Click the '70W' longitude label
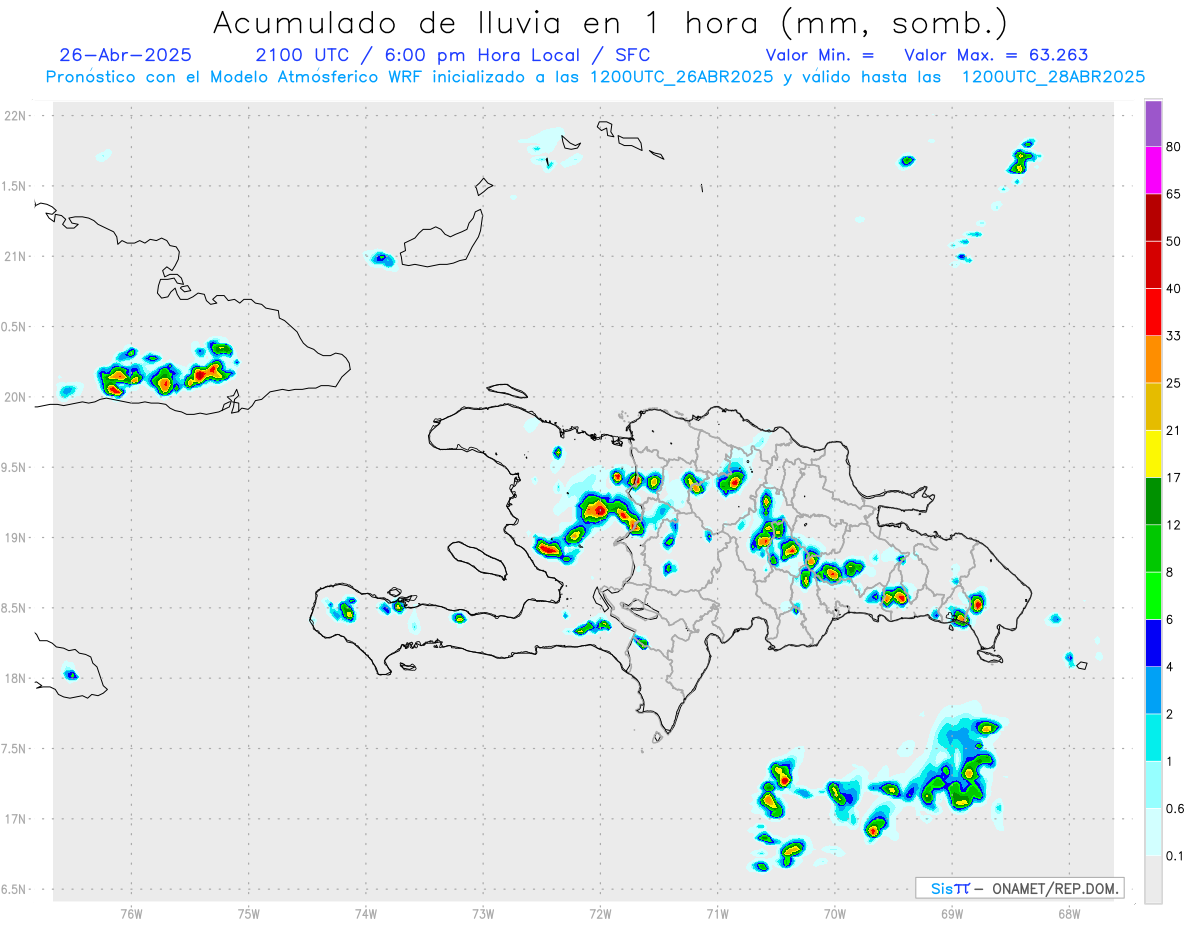 pyautogui.click(x=835, y=914)
